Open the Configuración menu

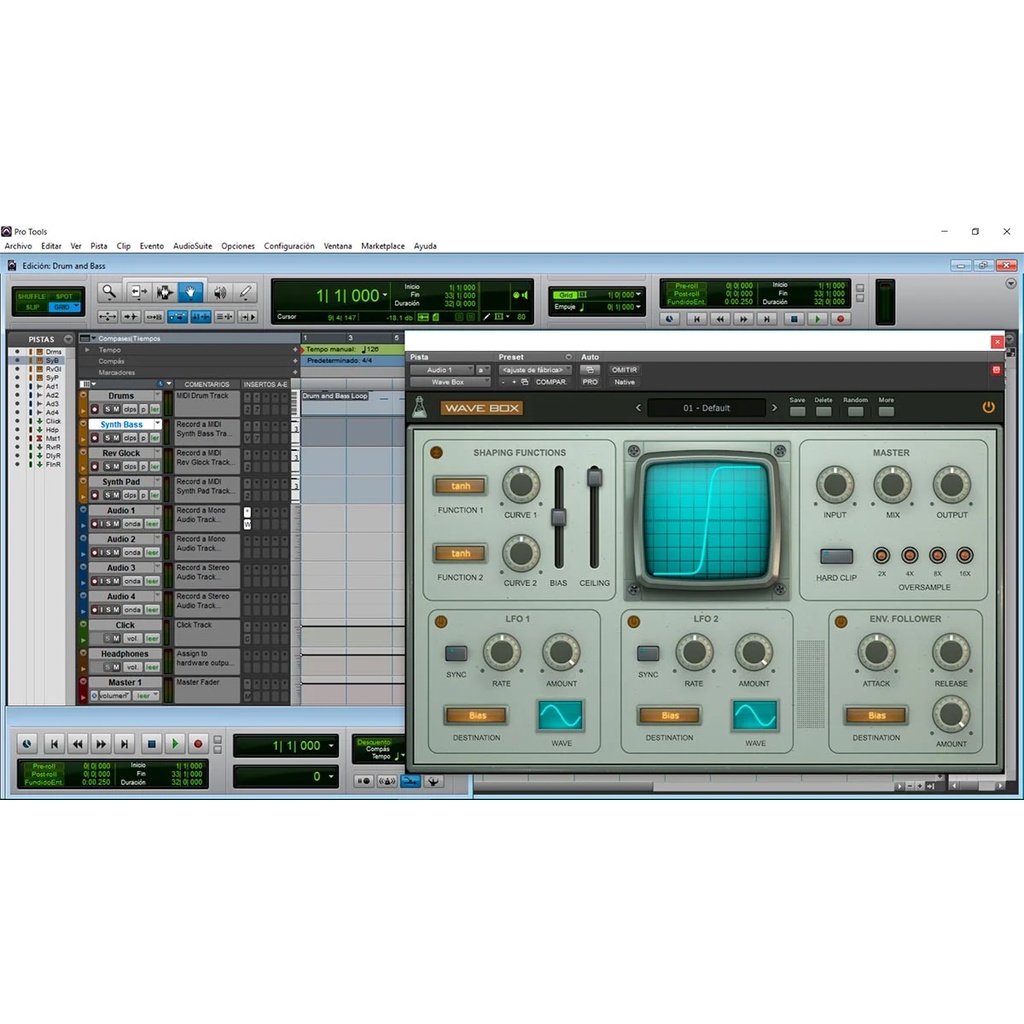tap(289, 246)
